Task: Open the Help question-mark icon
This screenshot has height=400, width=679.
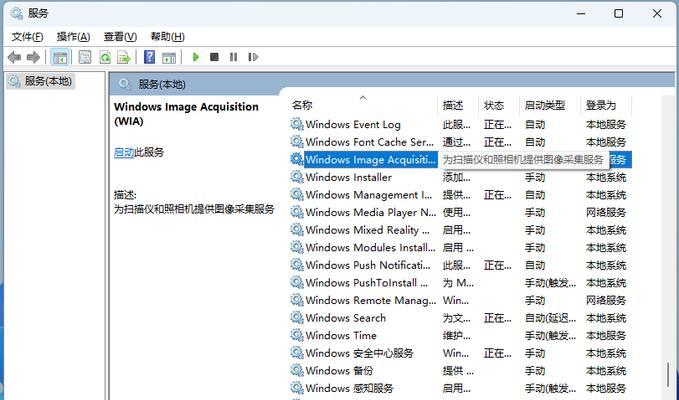Action: pyautogui.click(x=149, y=57)
